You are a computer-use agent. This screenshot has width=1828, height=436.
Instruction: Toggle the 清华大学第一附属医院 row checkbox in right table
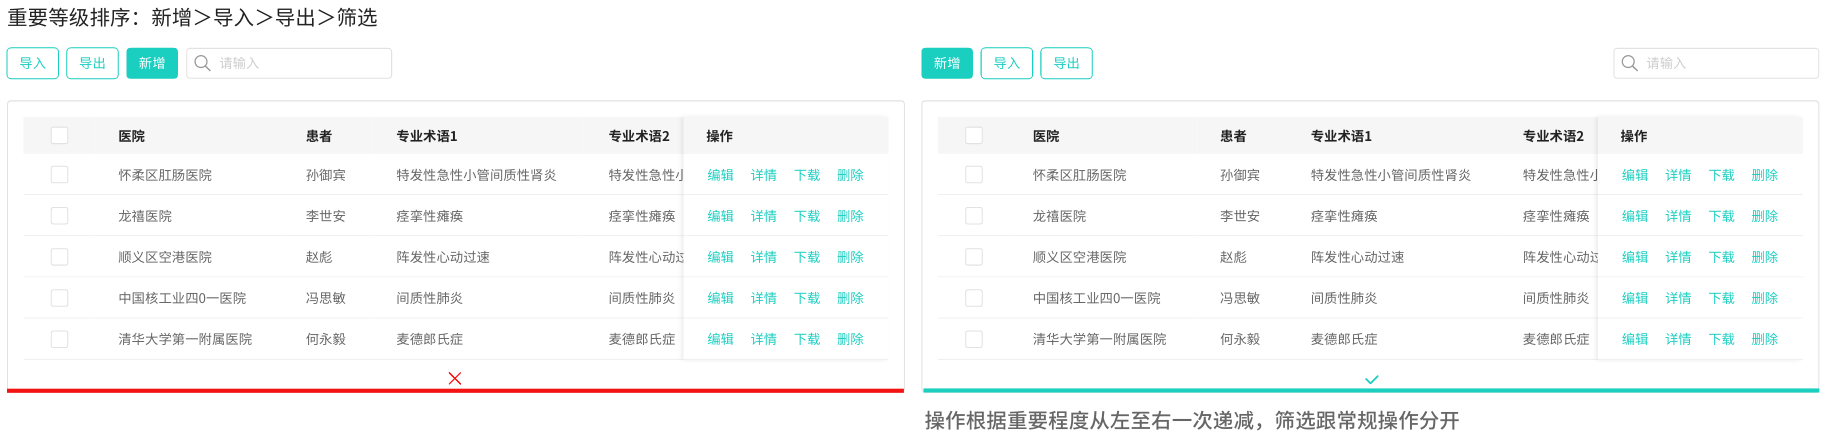click(x=974, y=339)
